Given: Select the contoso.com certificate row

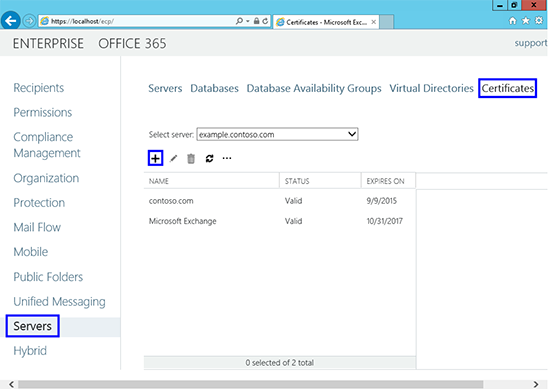Looking at the screenshot, I should tap(280, 201).
